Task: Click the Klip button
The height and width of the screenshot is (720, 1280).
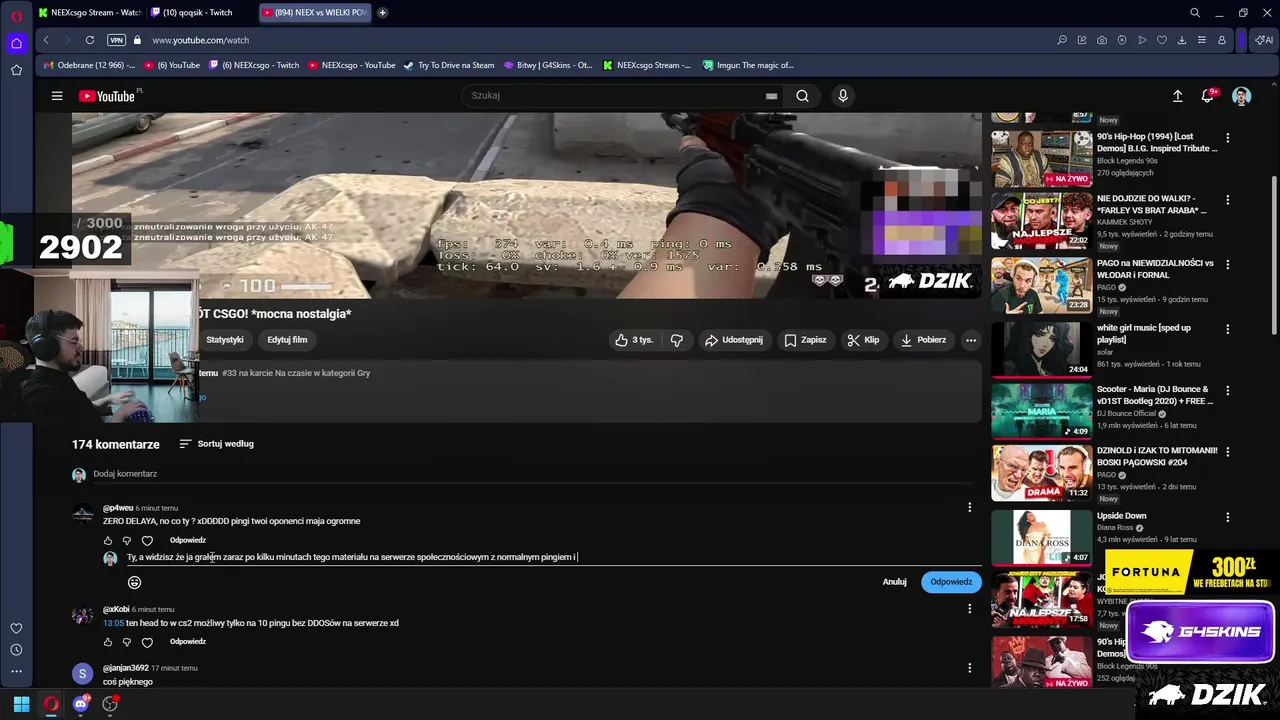Action: click(863, 340)
